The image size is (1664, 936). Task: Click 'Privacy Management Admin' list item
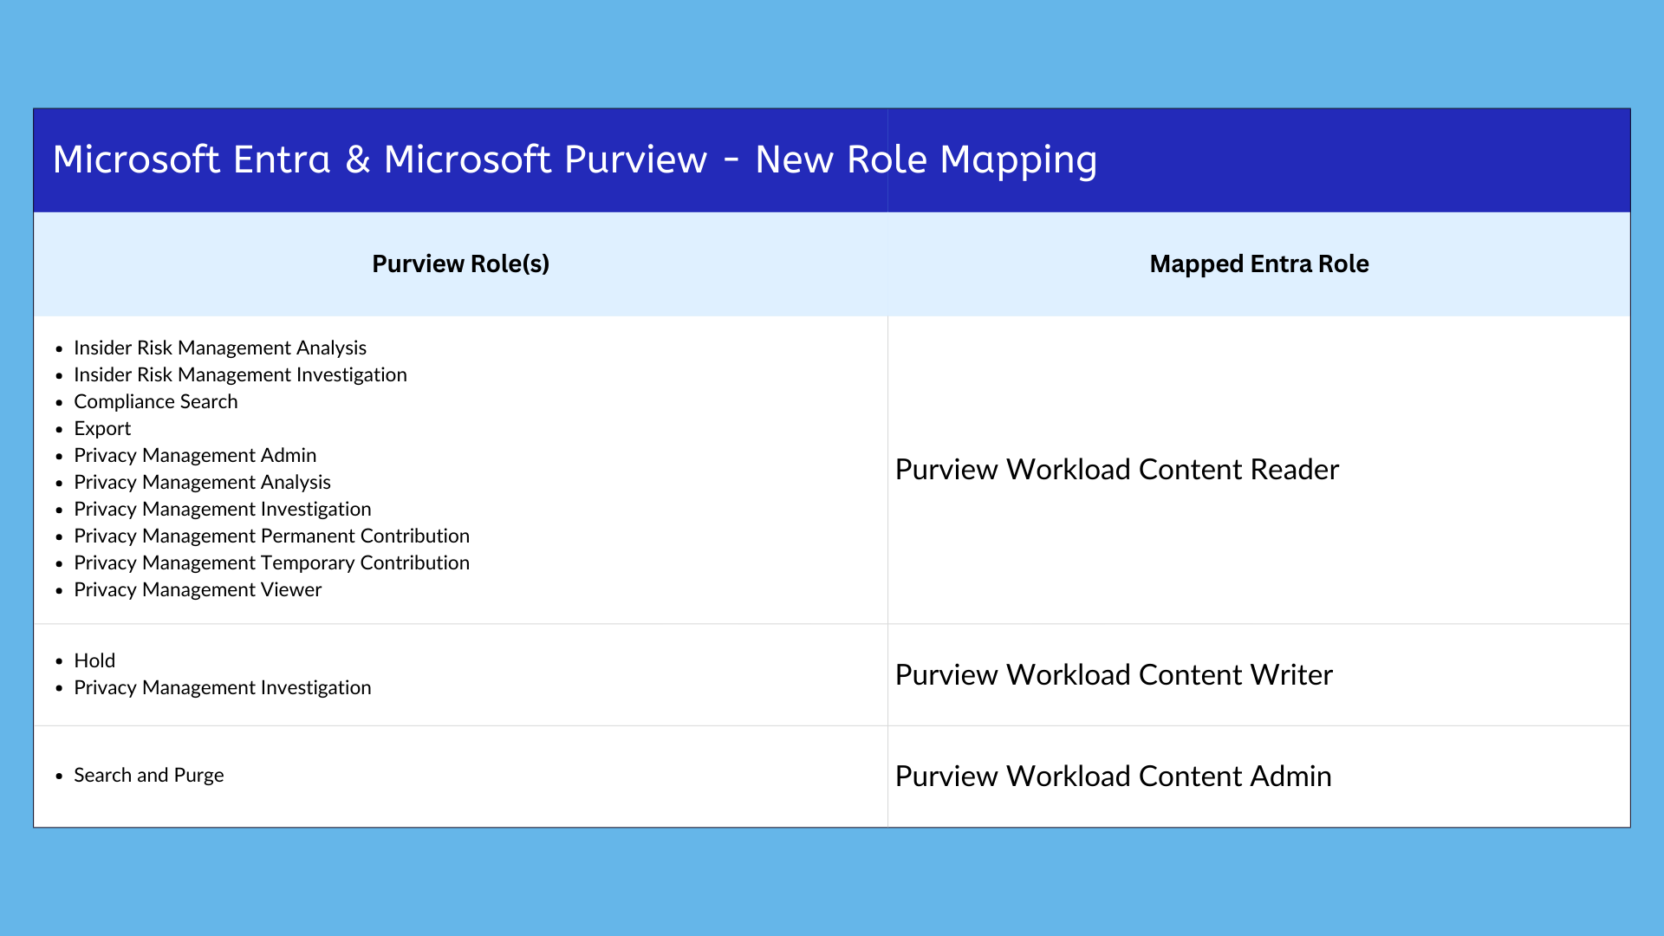(x=195, y=456)
